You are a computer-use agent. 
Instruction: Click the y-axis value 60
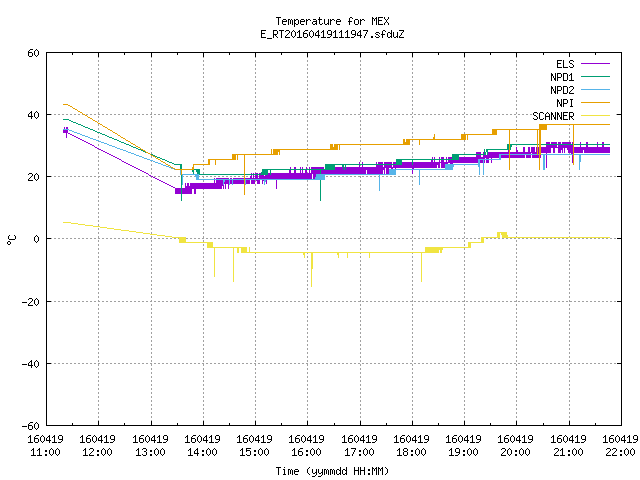(x=33, y=53)
